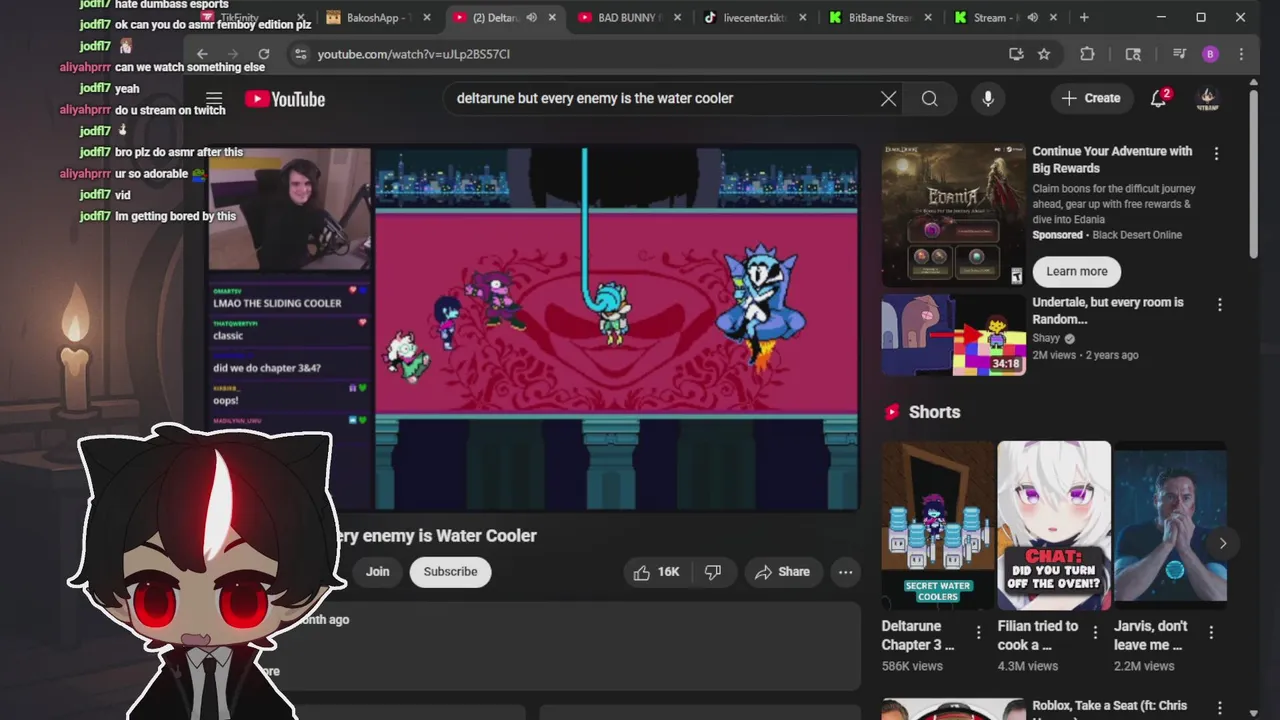Image resolution: width=1280 pixels, height=720 pixels.
Task: Close the BakoshApp tab
Action: 427,17
